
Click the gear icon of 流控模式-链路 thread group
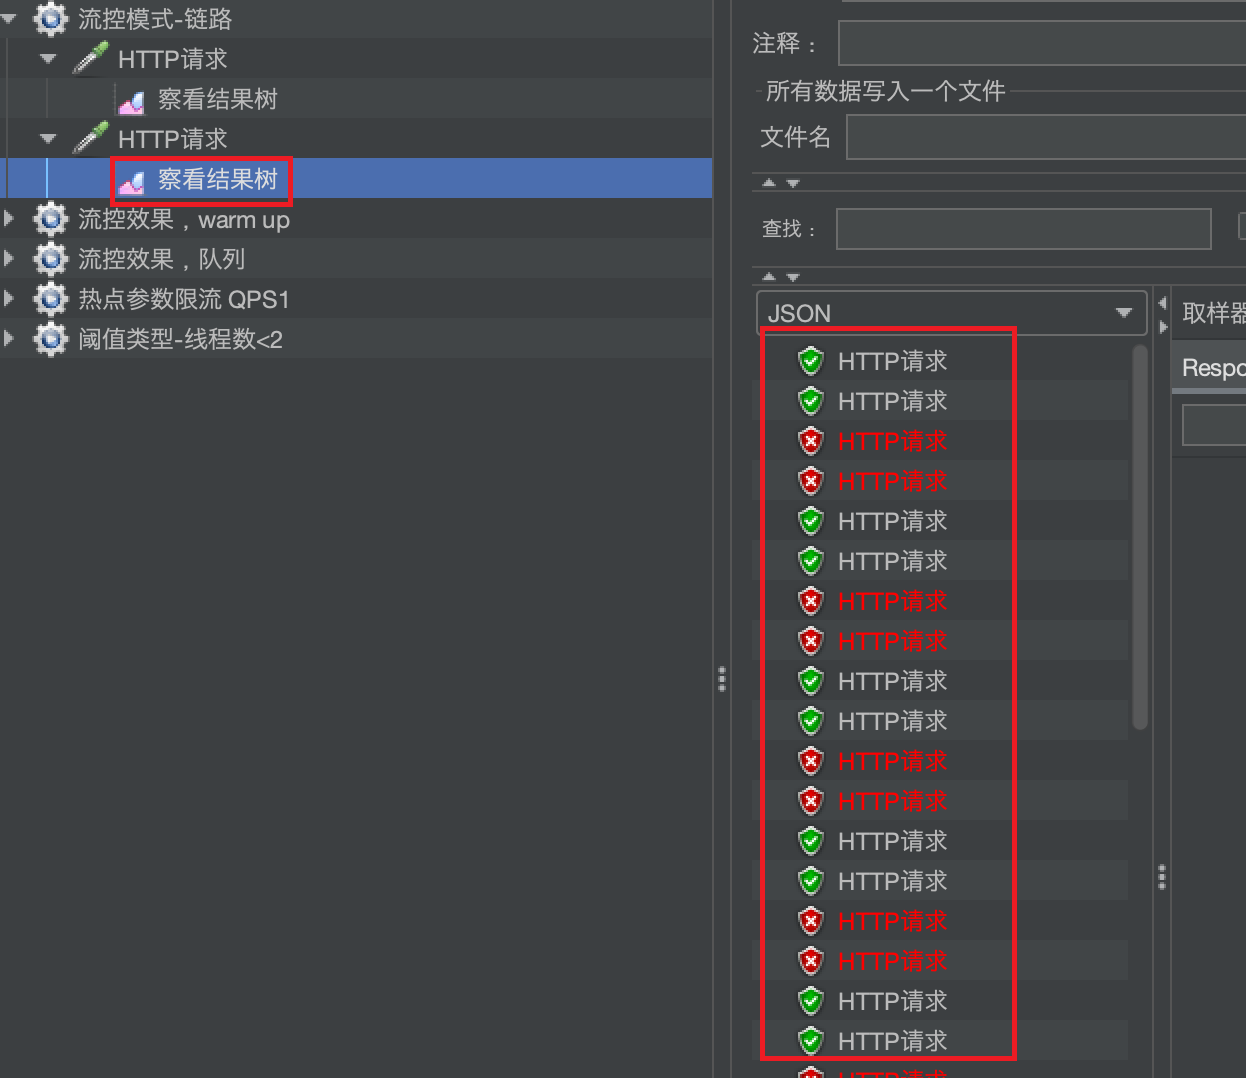click(50, 18)
